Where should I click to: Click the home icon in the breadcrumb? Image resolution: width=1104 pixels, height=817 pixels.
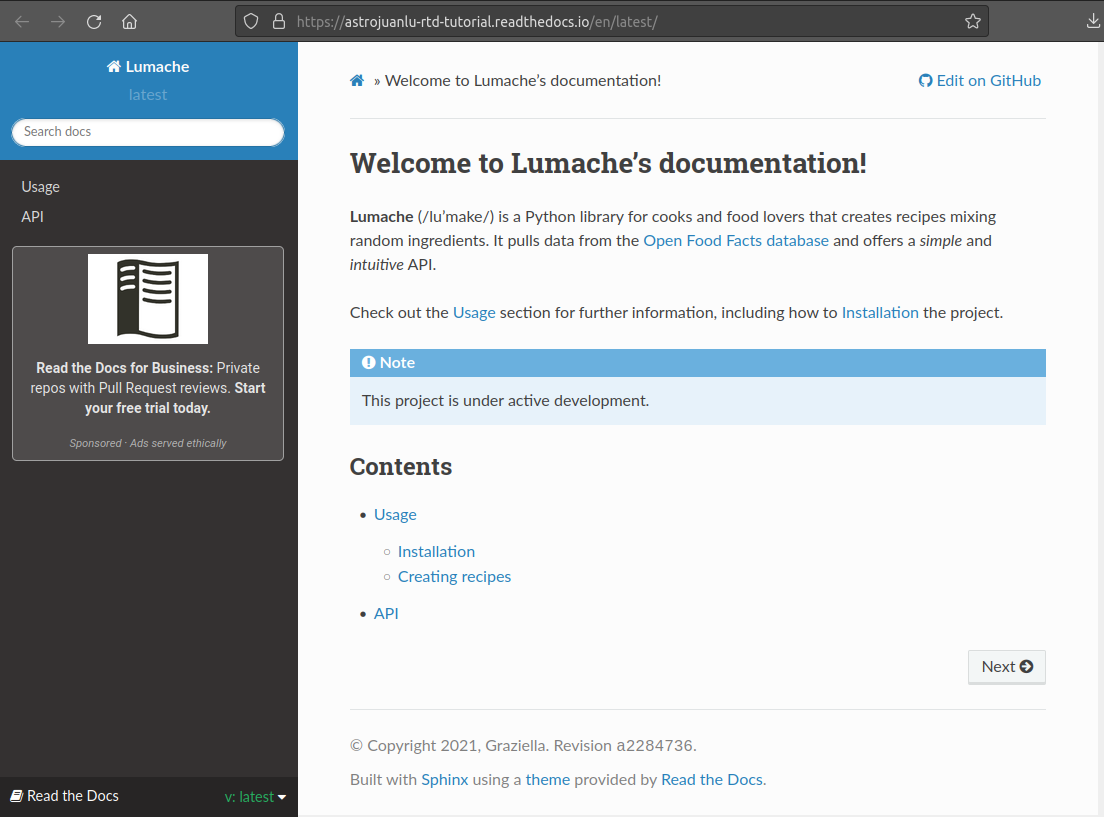[357, 80]
